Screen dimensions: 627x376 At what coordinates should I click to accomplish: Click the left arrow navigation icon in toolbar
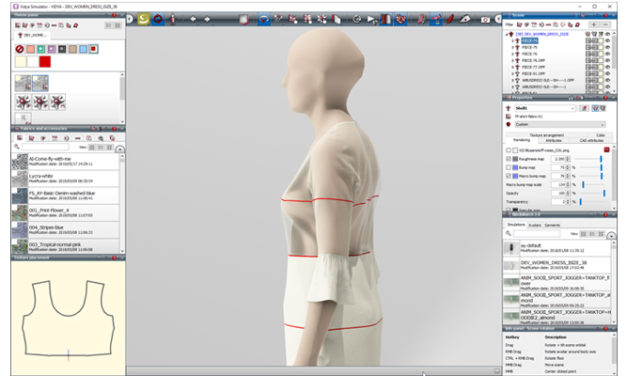193,19
